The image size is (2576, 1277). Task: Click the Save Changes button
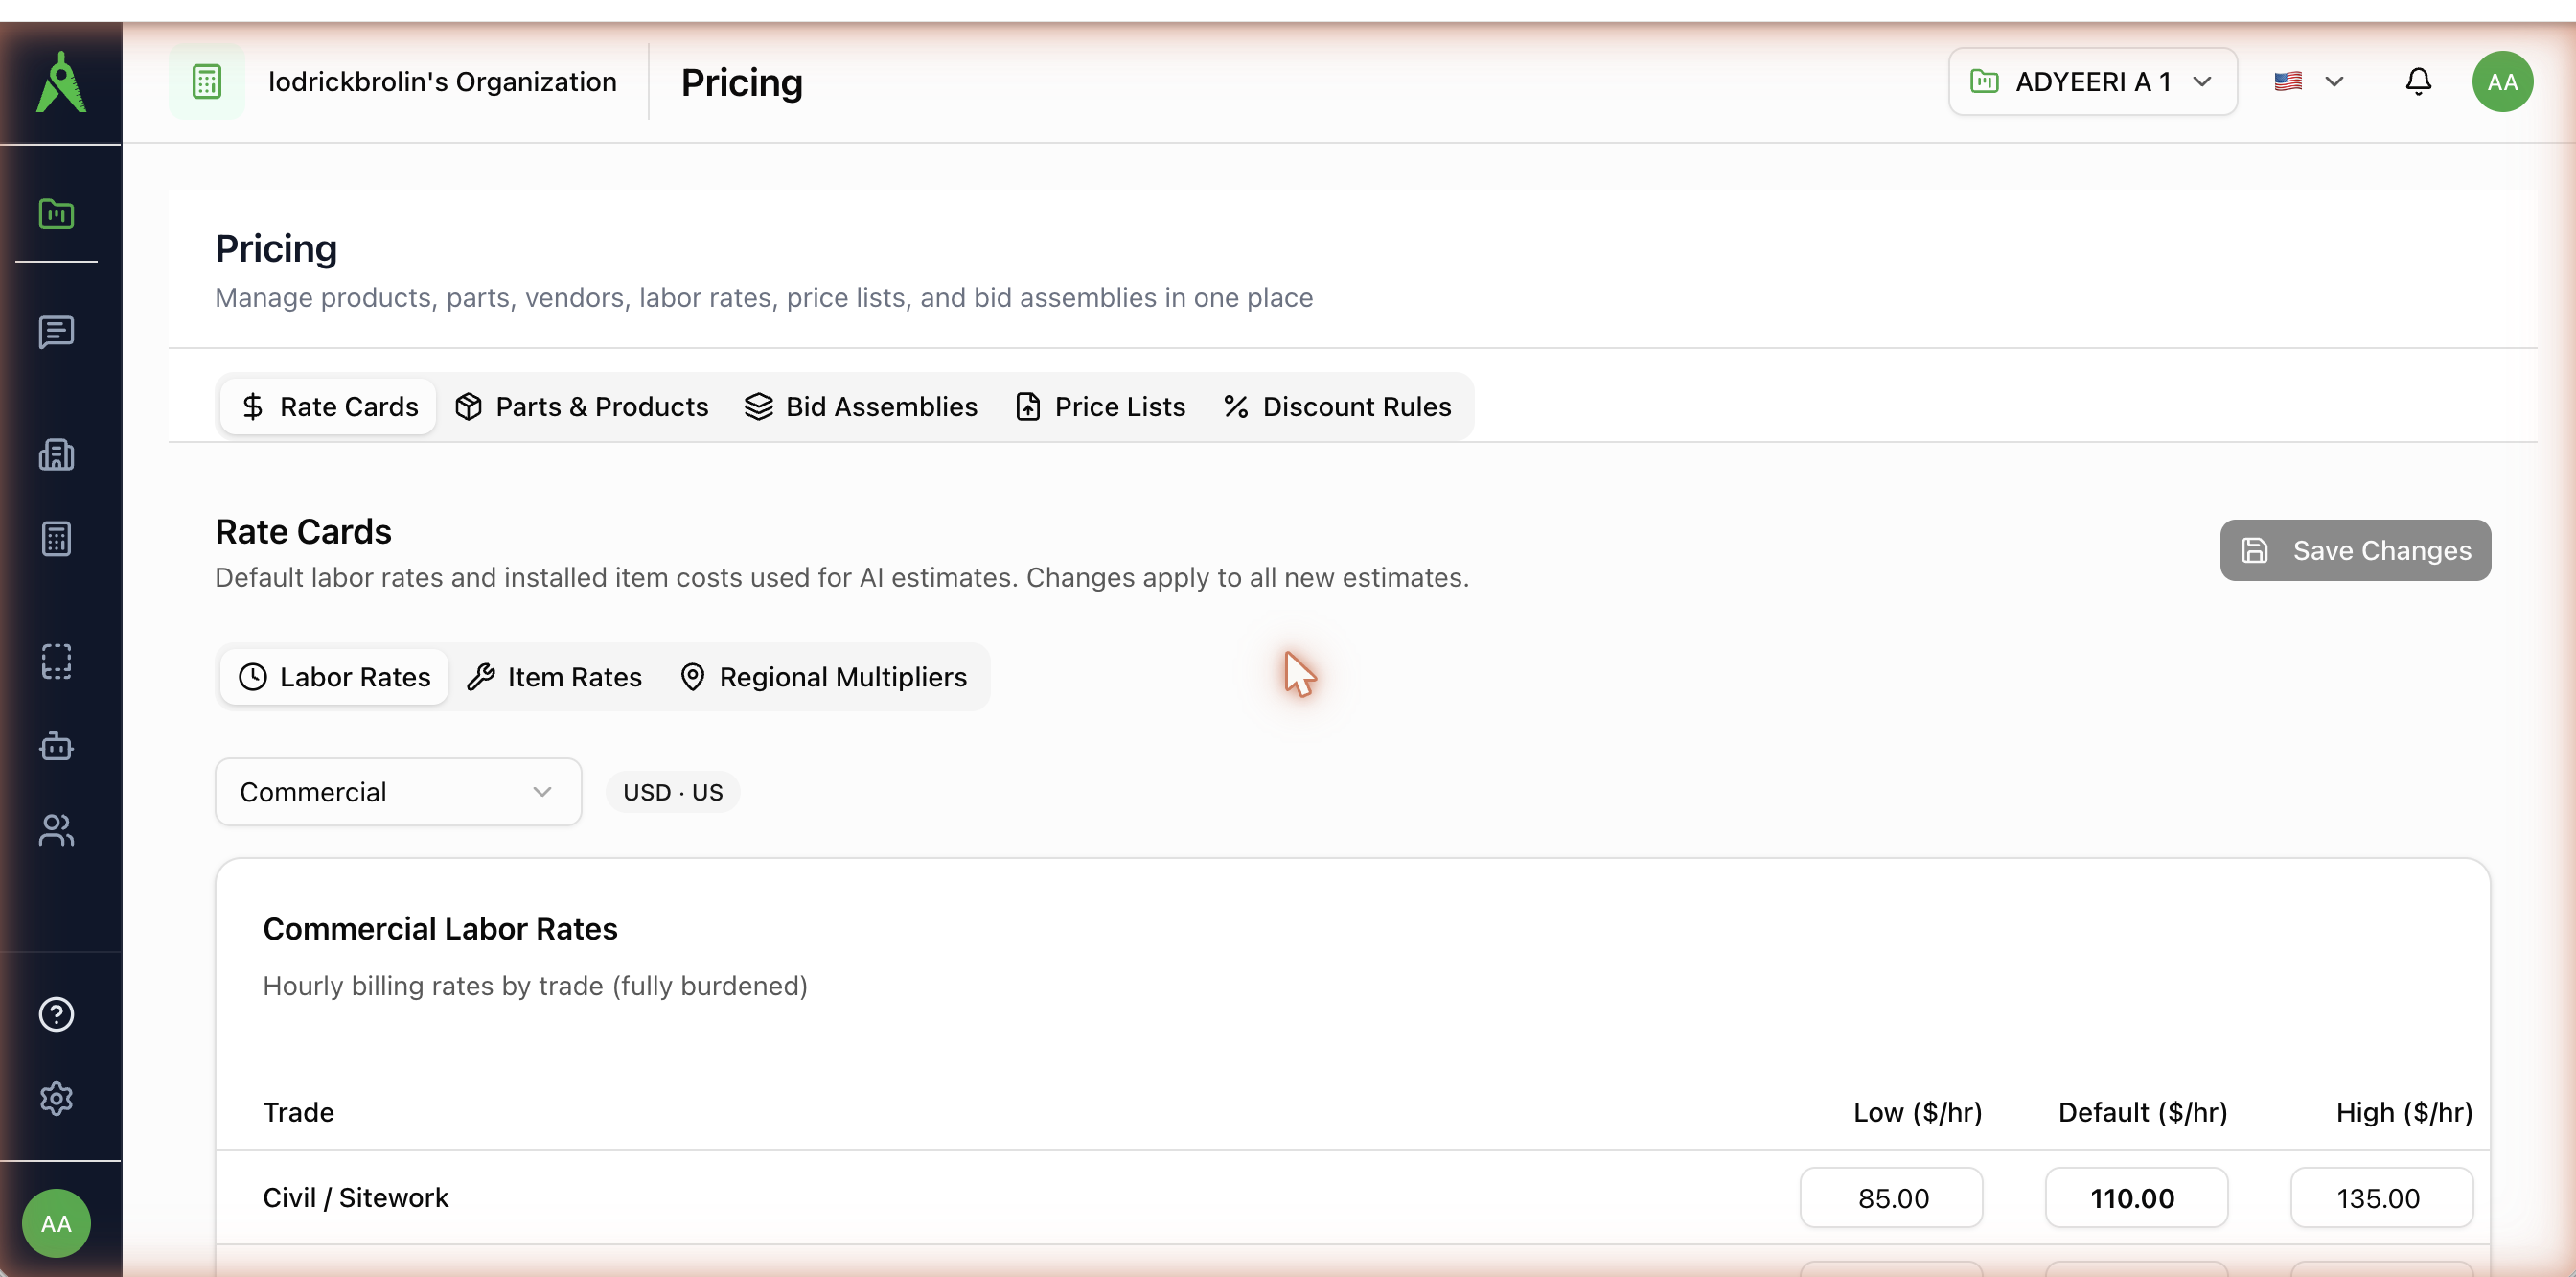2355,550
